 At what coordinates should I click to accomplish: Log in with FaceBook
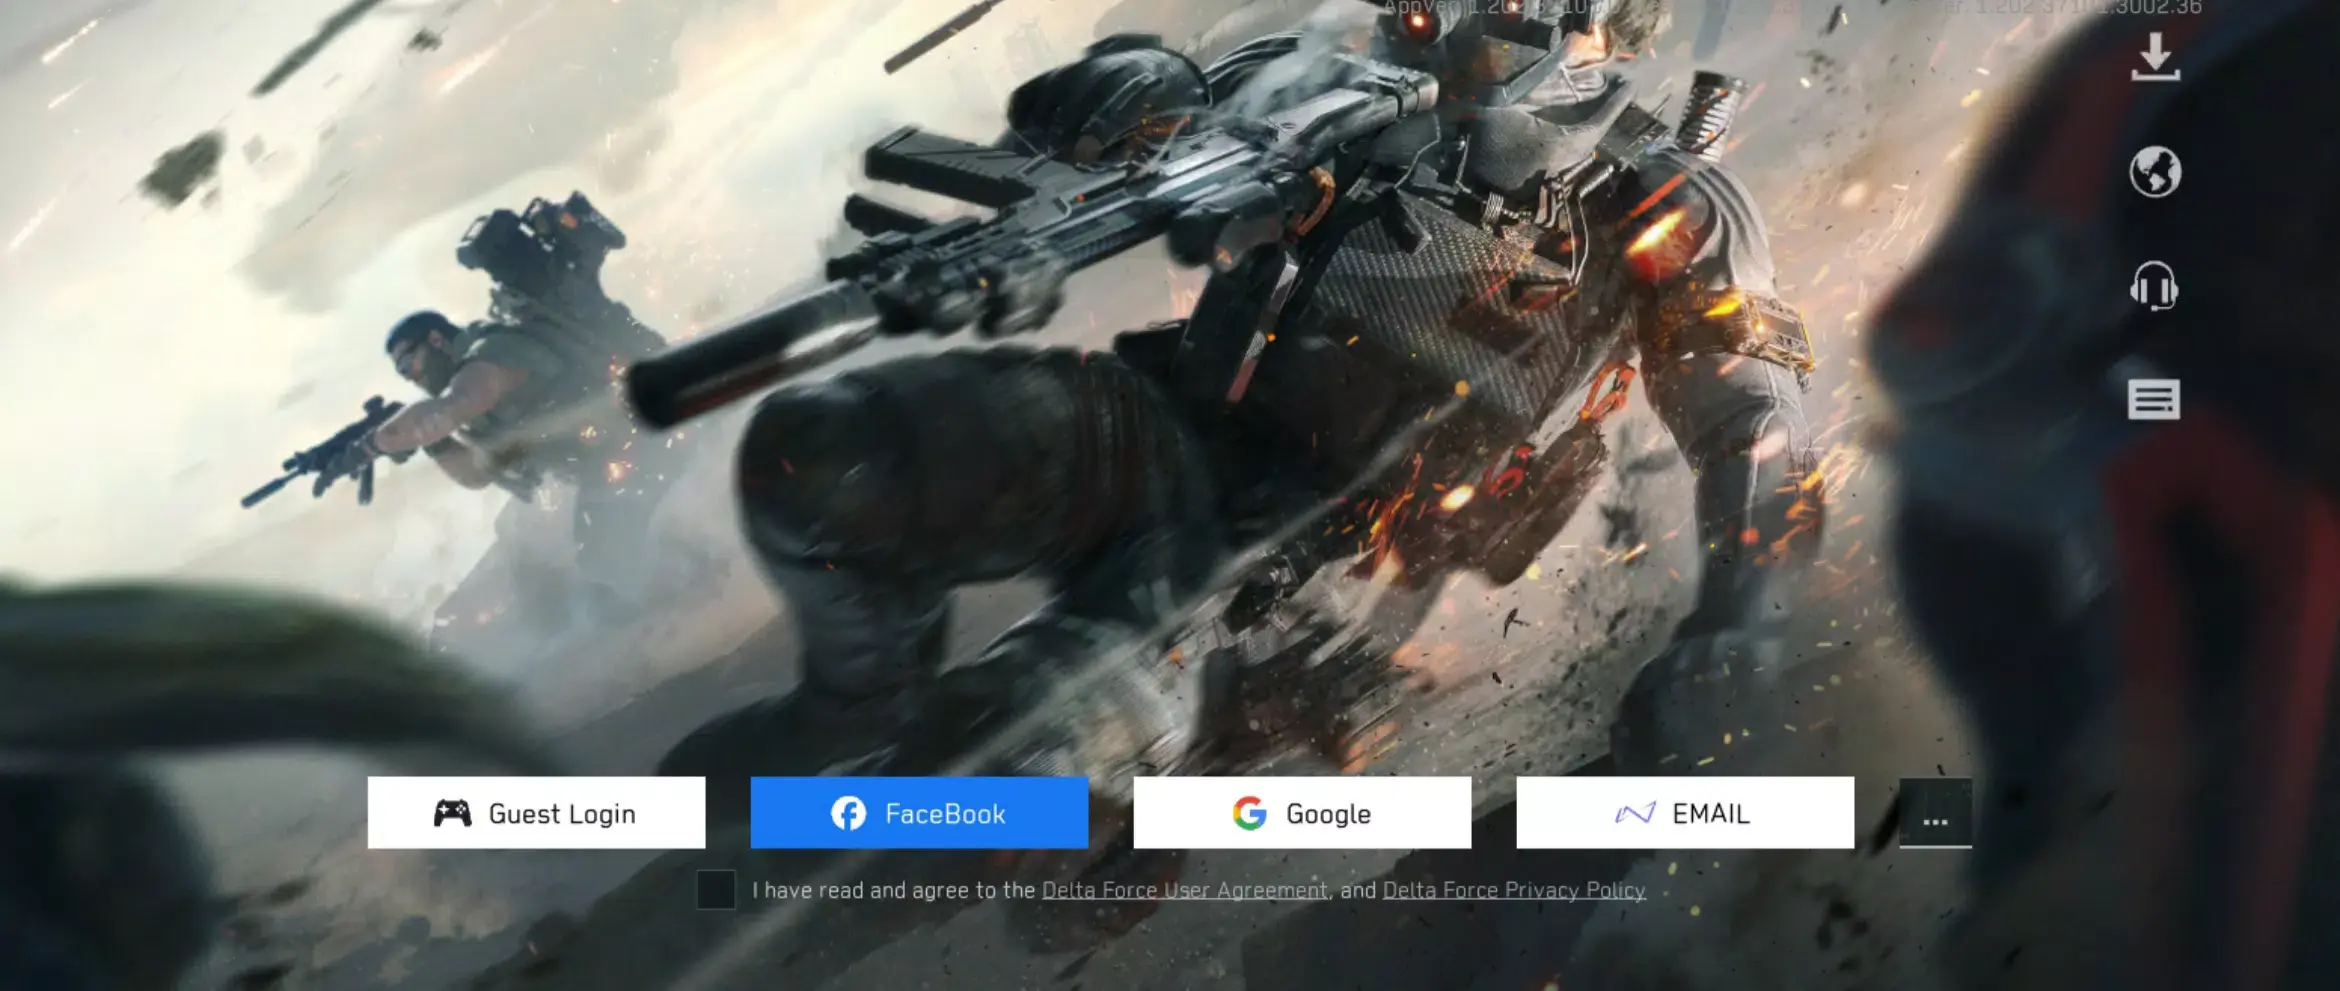pos(918,813)
